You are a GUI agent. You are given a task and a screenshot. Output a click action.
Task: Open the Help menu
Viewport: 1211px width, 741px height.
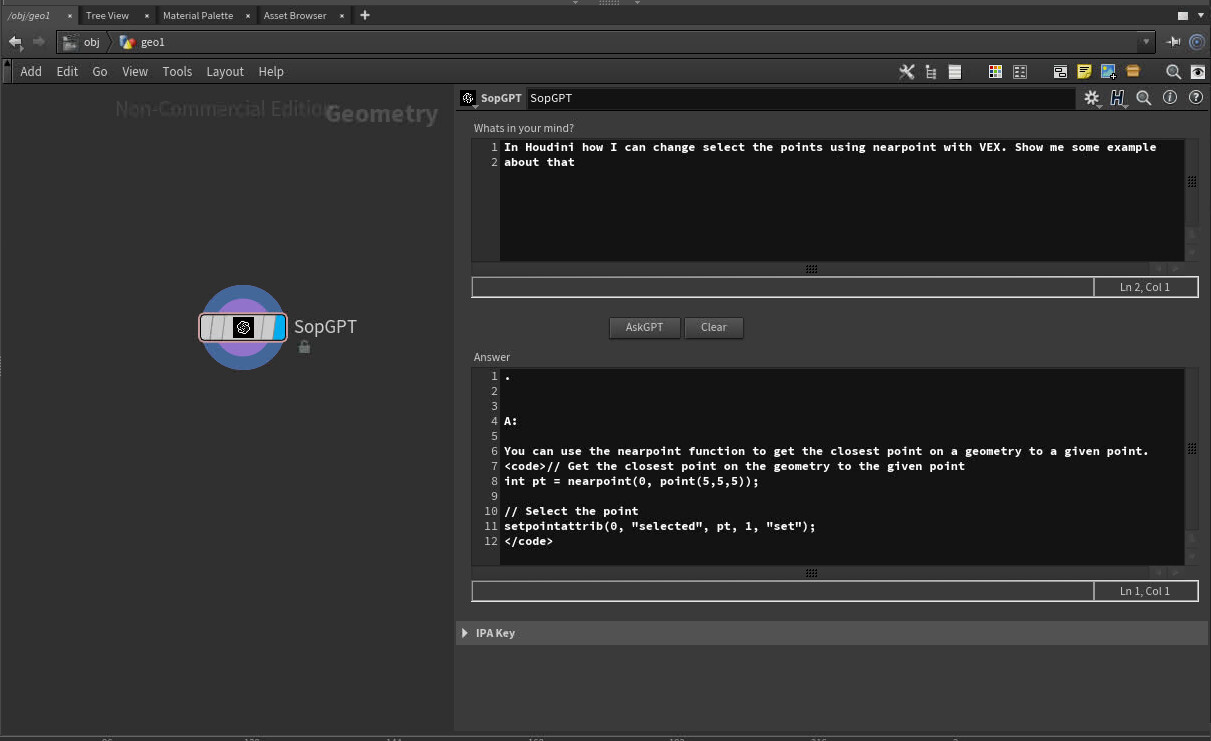(x=271, y=72)
